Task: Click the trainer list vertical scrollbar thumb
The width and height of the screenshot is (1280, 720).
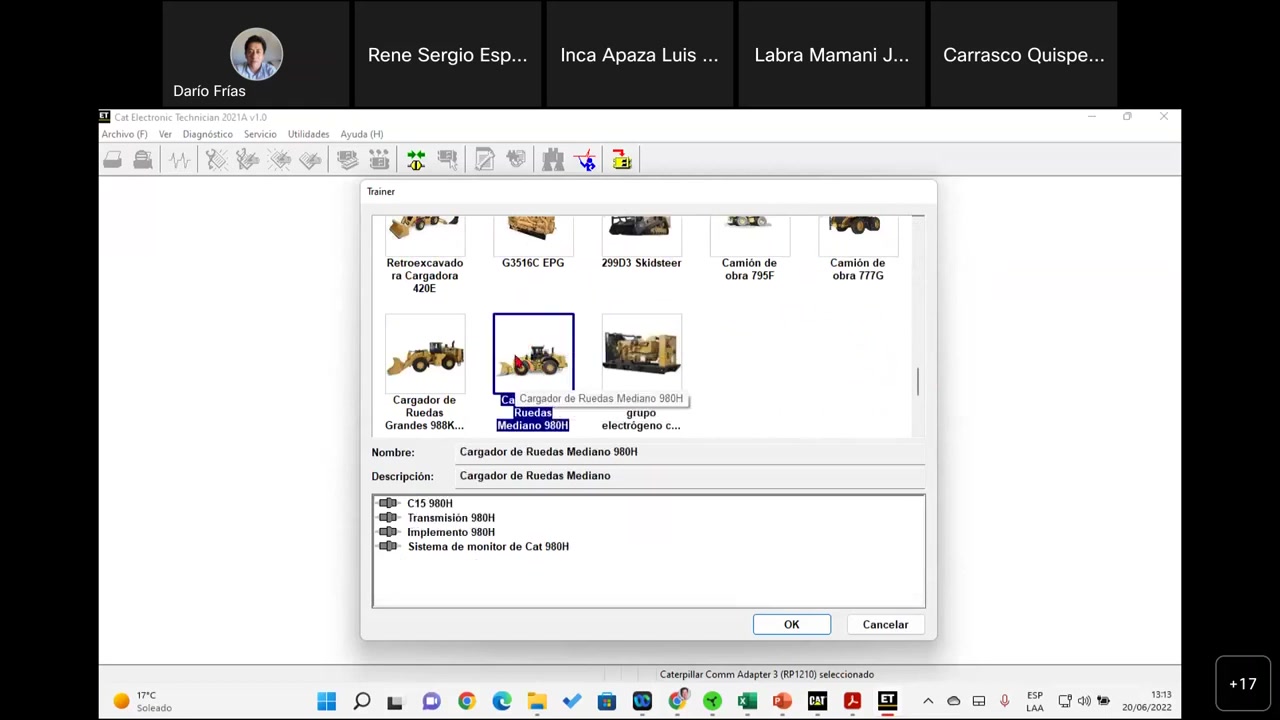Action: (x=917, y=381)
